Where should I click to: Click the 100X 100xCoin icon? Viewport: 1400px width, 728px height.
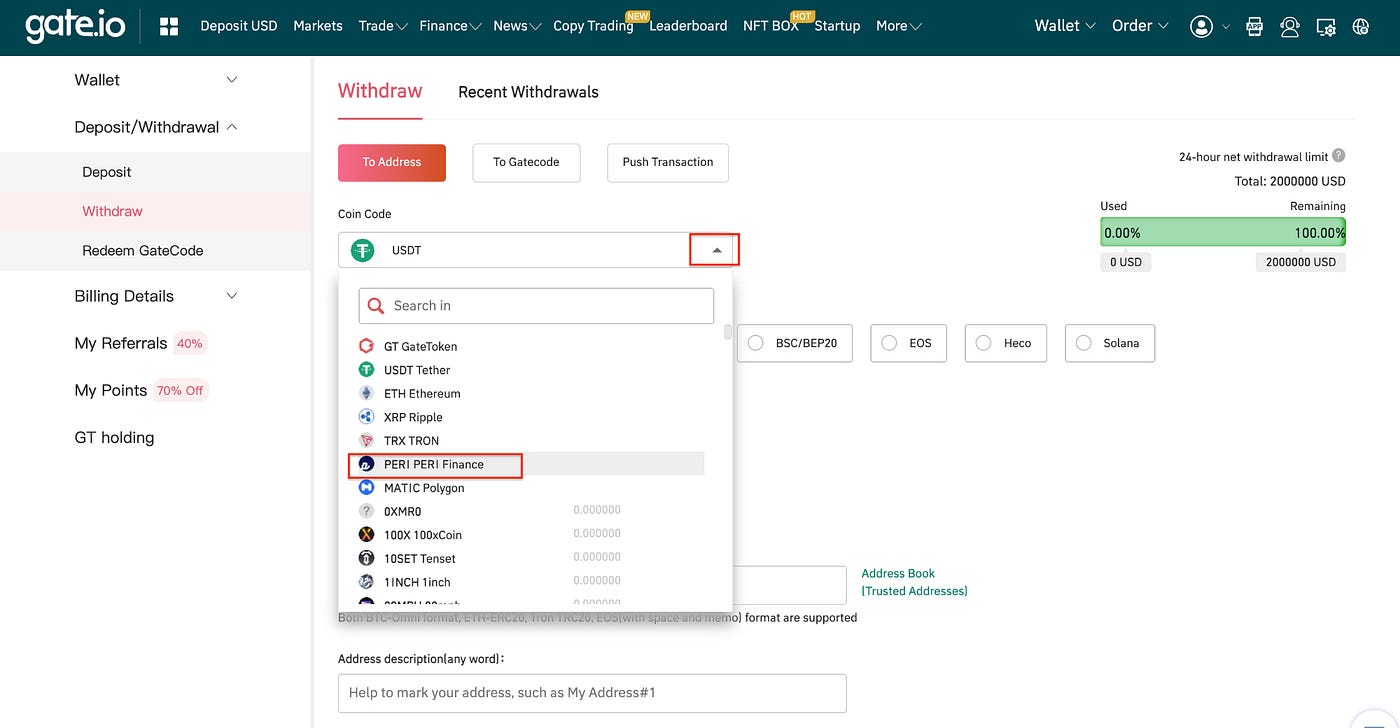[x=366, y=535]
